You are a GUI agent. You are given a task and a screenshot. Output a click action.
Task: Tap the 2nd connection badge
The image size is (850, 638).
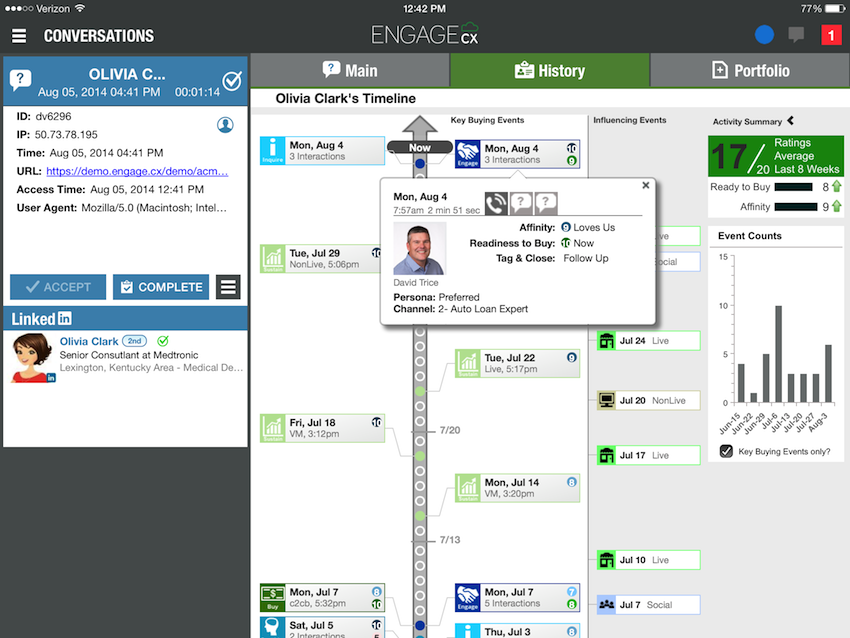[x=134, y=341]
